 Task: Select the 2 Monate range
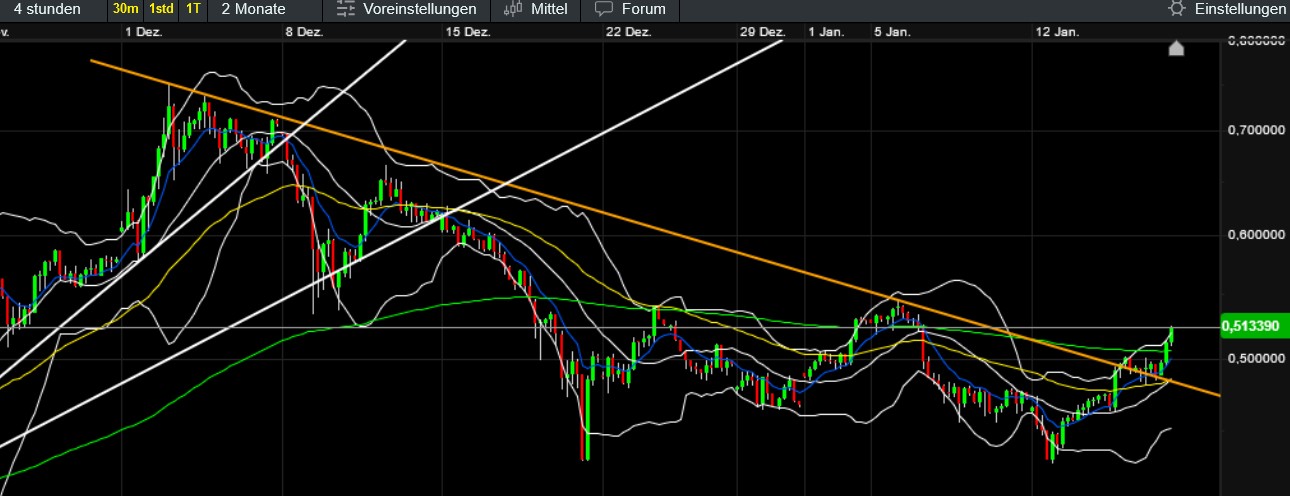pos(253,9)
